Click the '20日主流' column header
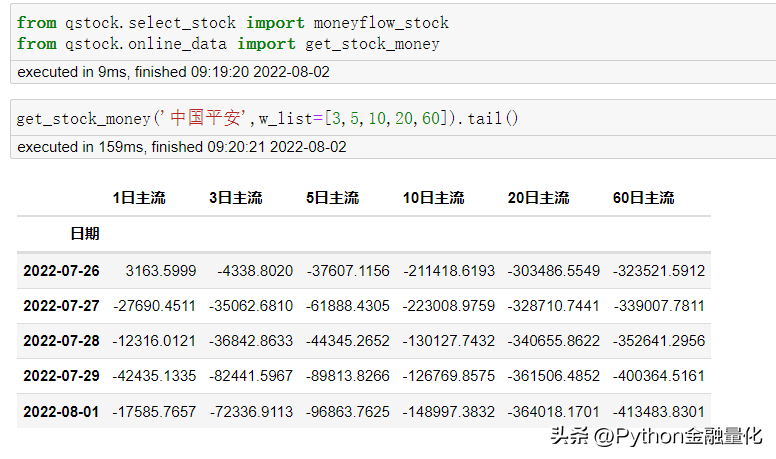 [x=538, y=198]
